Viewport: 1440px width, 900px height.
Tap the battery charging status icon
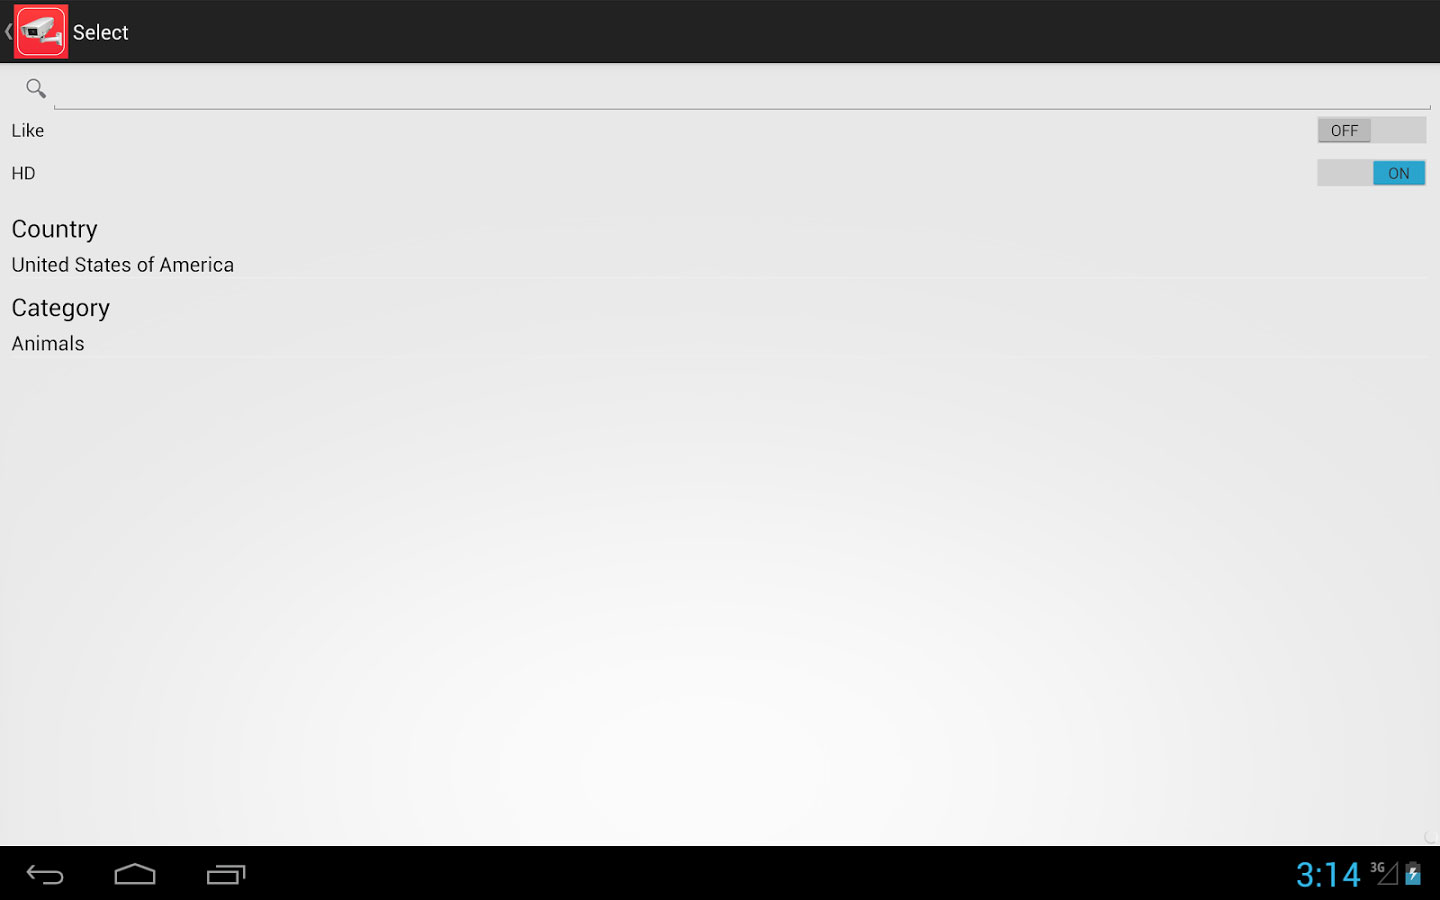[1413, 874]
